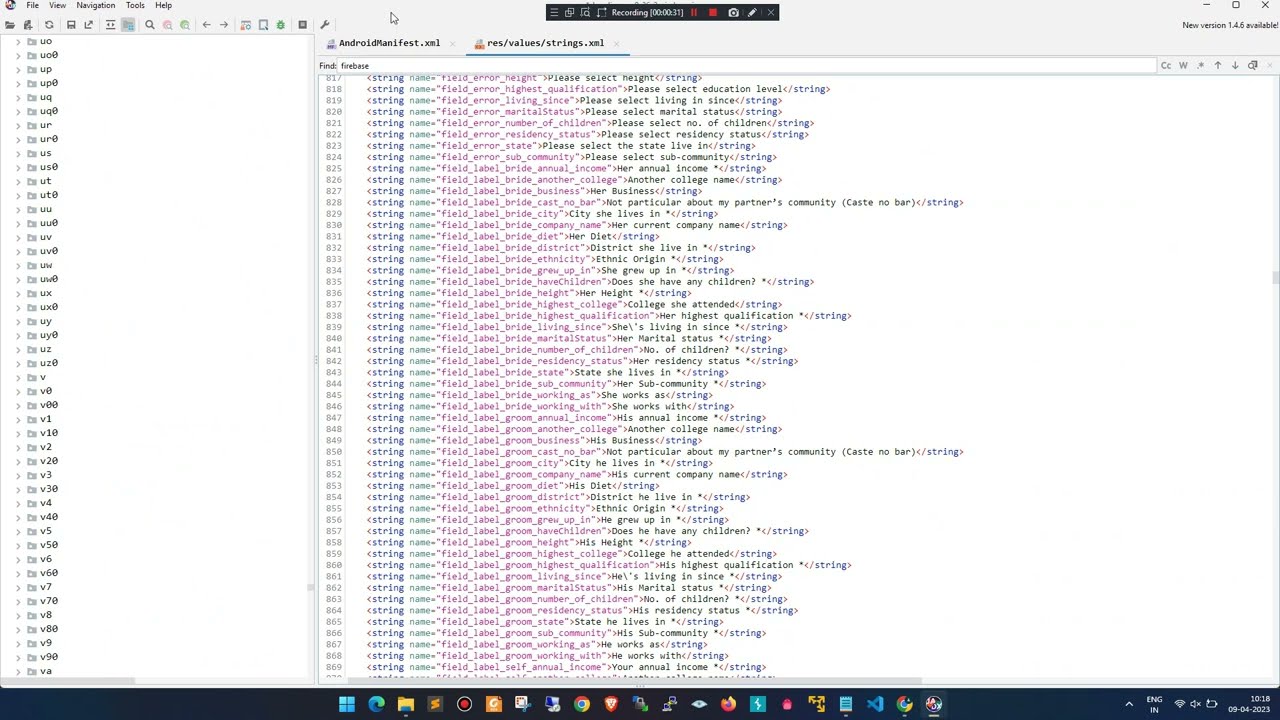
Task: Expand the us package folder
Action: point(18,154)
